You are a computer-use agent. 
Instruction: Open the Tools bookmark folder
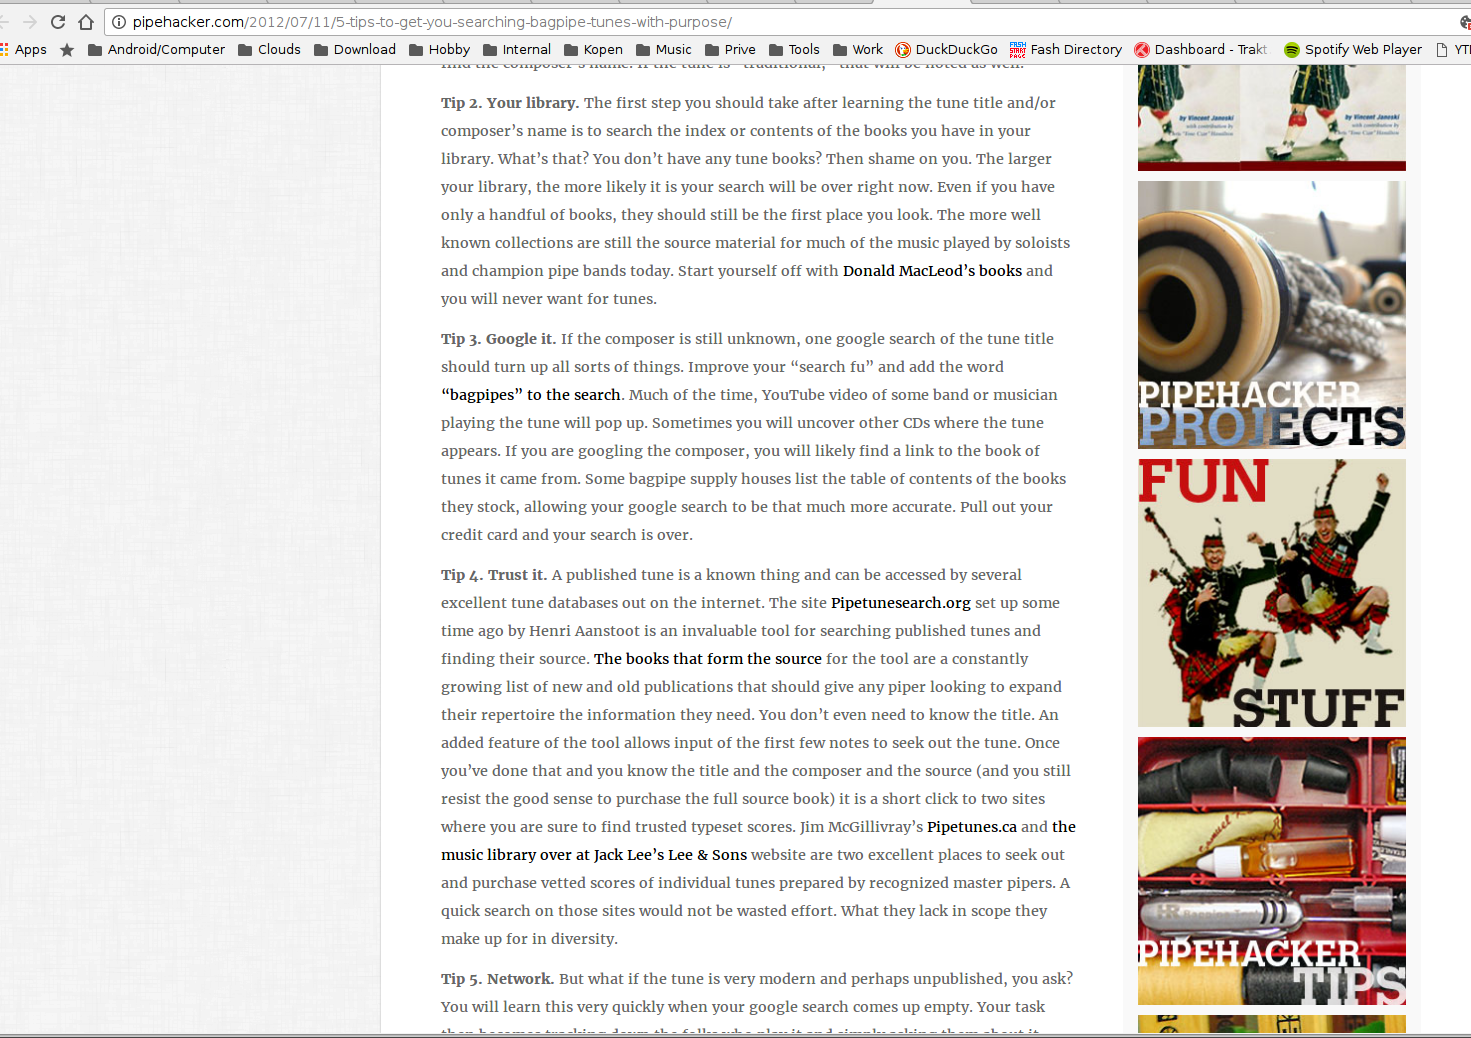point(794,49)
